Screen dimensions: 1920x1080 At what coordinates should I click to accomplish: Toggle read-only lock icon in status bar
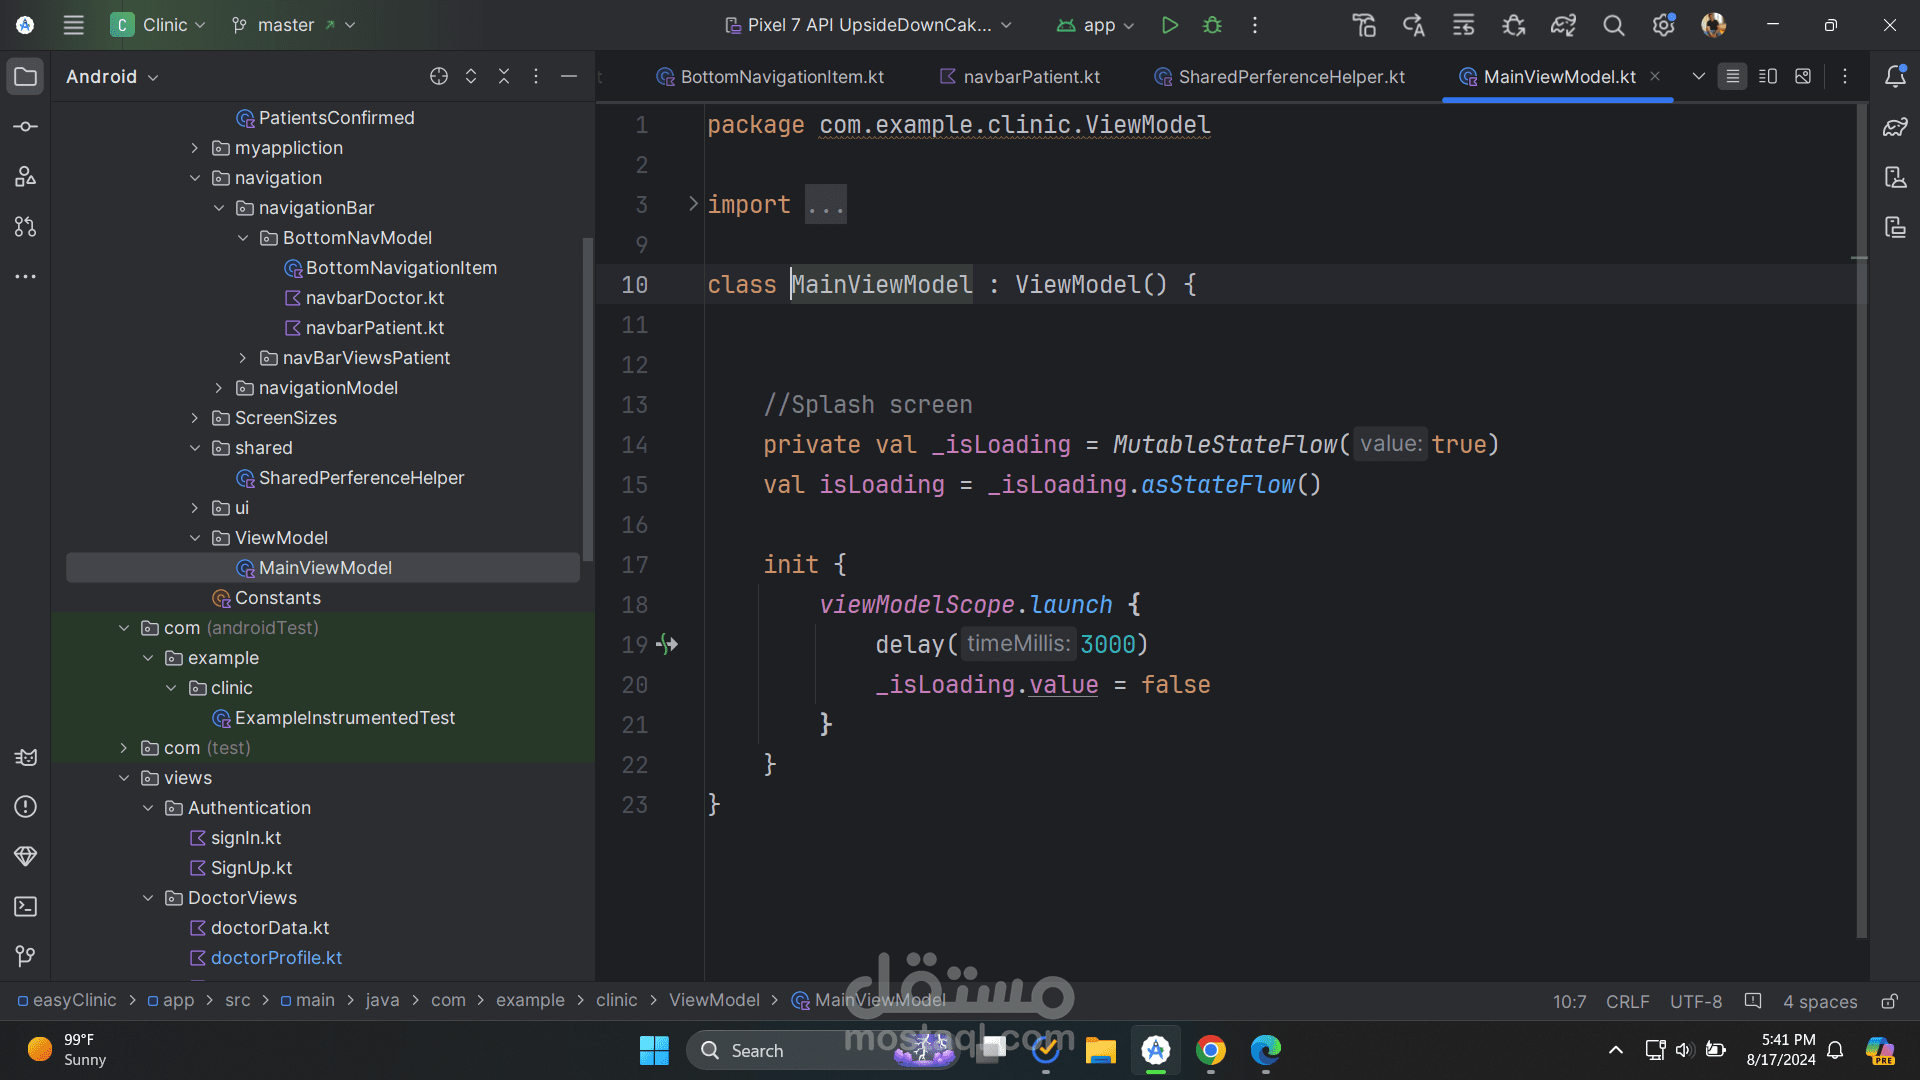[1889, 1001]
